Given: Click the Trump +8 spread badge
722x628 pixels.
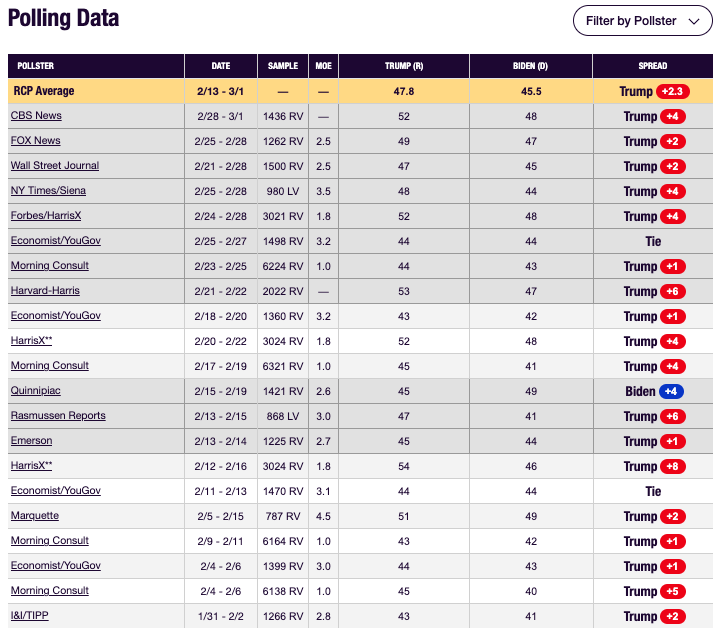Looking at the screenshot, I should pos(672,466).
